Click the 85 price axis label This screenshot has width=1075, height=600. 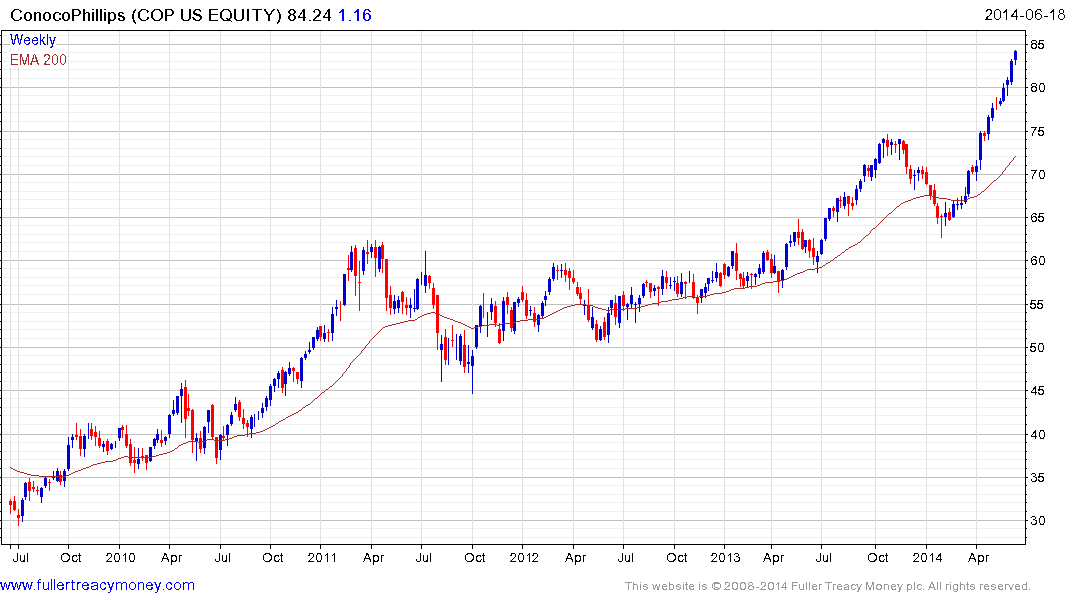tap(1037, 45)
